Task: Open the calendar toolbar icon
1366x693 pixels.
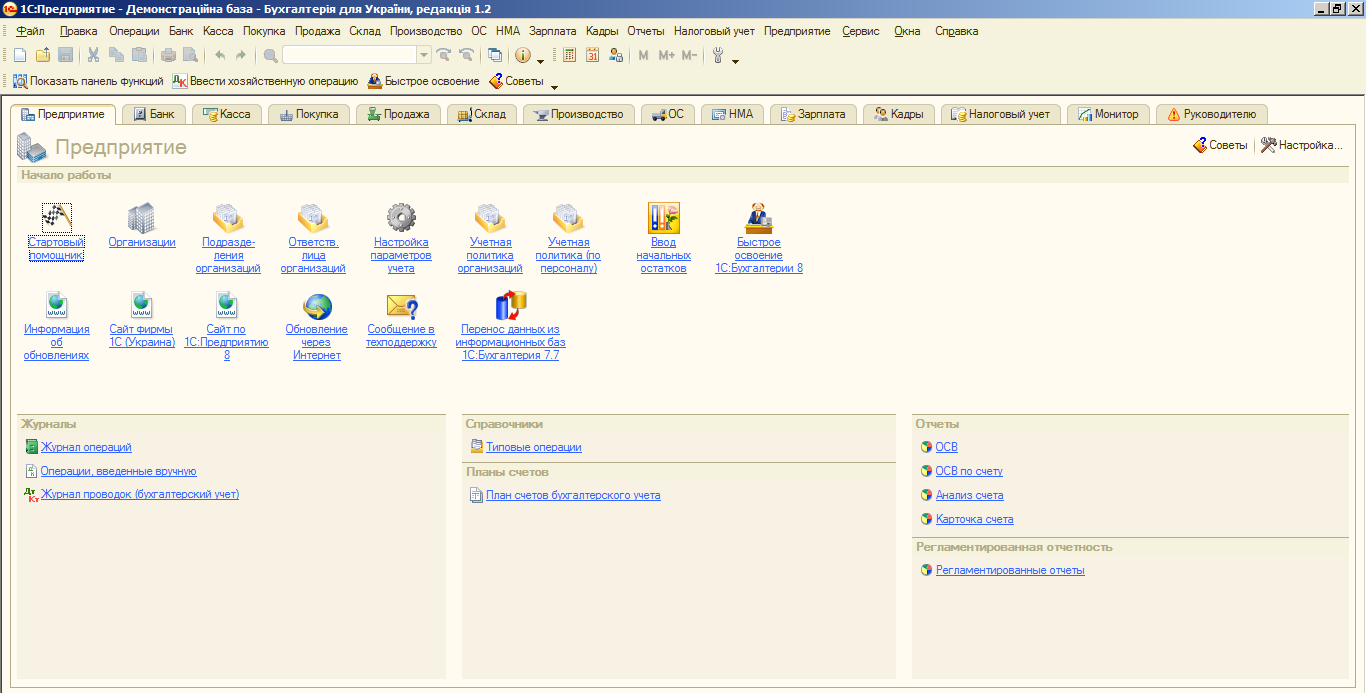Action: pos(593,55)
